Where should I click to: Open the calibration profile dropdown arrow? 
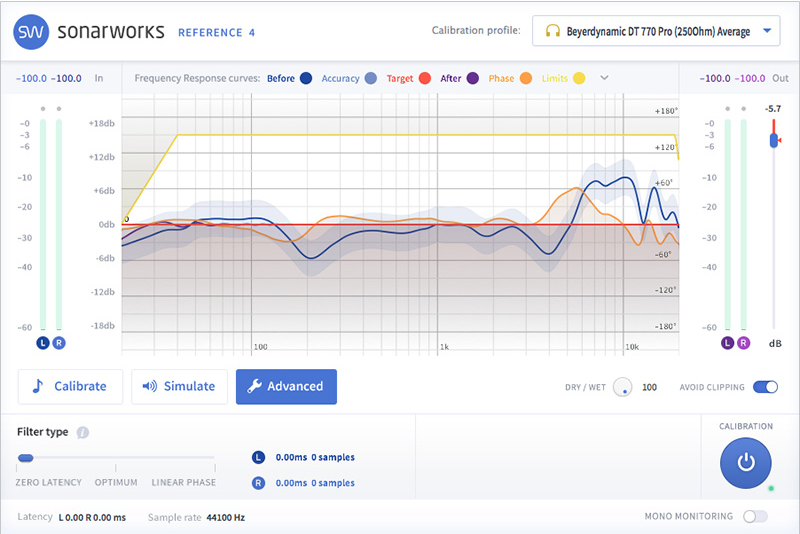tap(767, 31)
